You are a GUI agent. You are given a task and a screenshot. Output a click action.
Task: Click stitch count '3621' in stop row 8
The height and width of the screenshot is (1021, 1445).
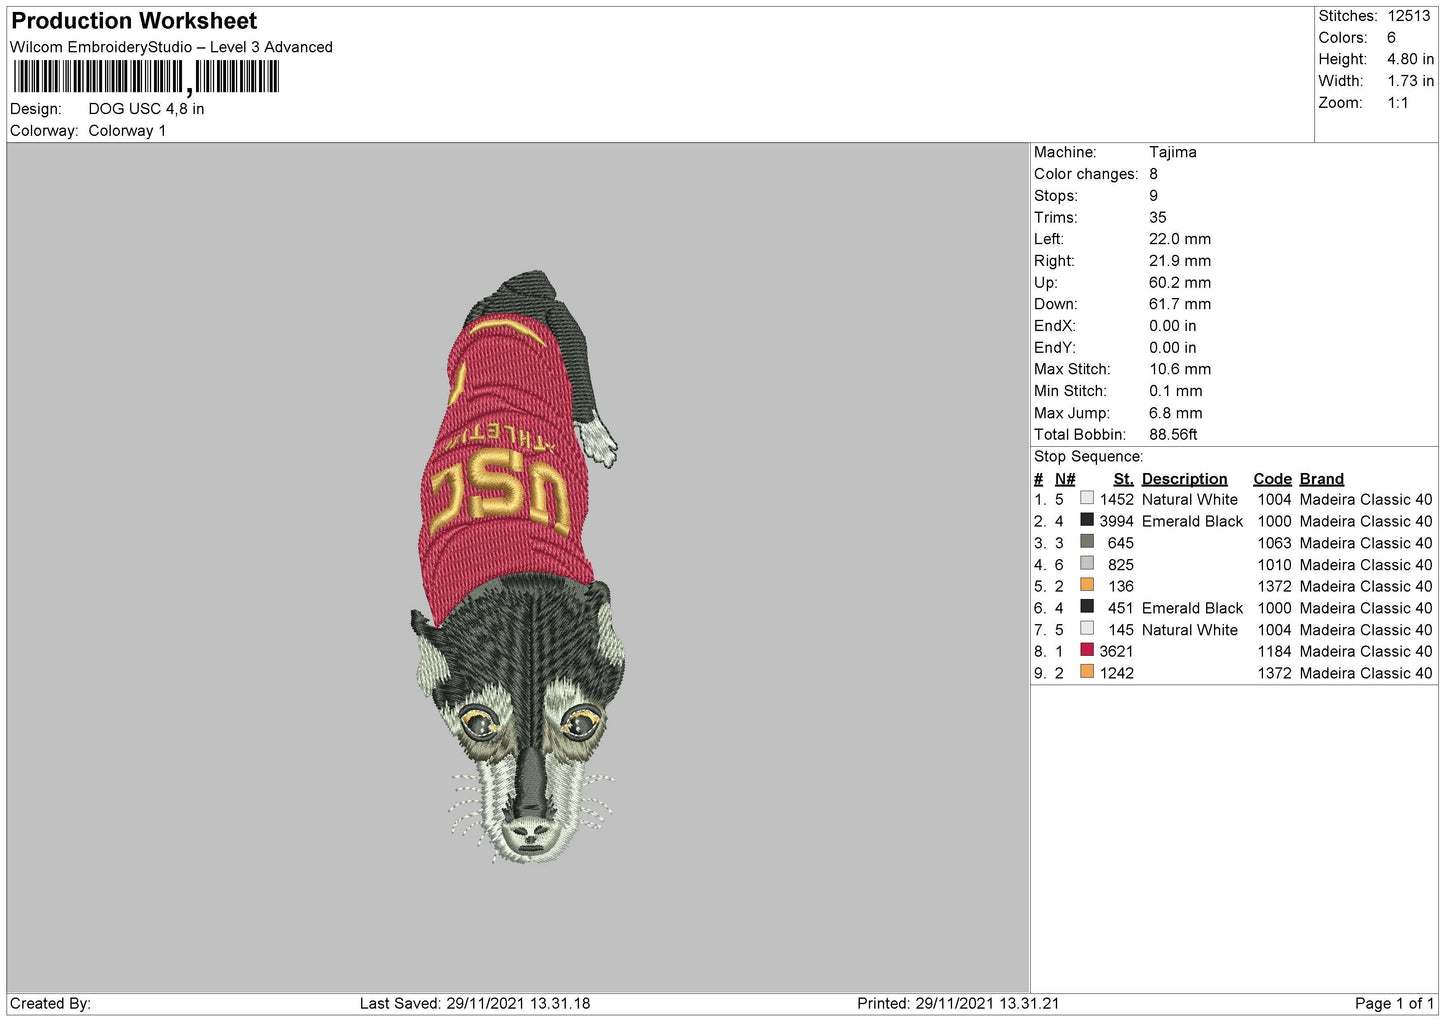coord(1116,651)
